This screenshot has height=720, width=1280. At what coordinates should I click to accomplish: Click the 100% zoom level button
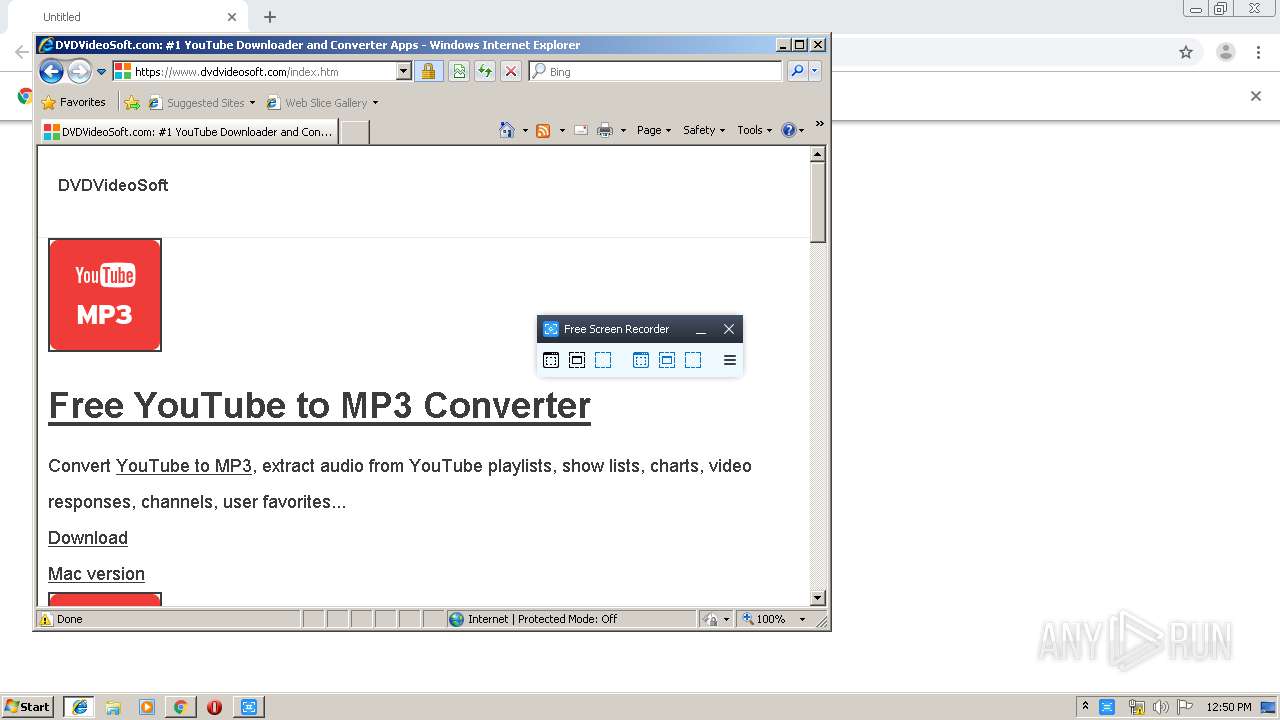click(x=765, y=619)
